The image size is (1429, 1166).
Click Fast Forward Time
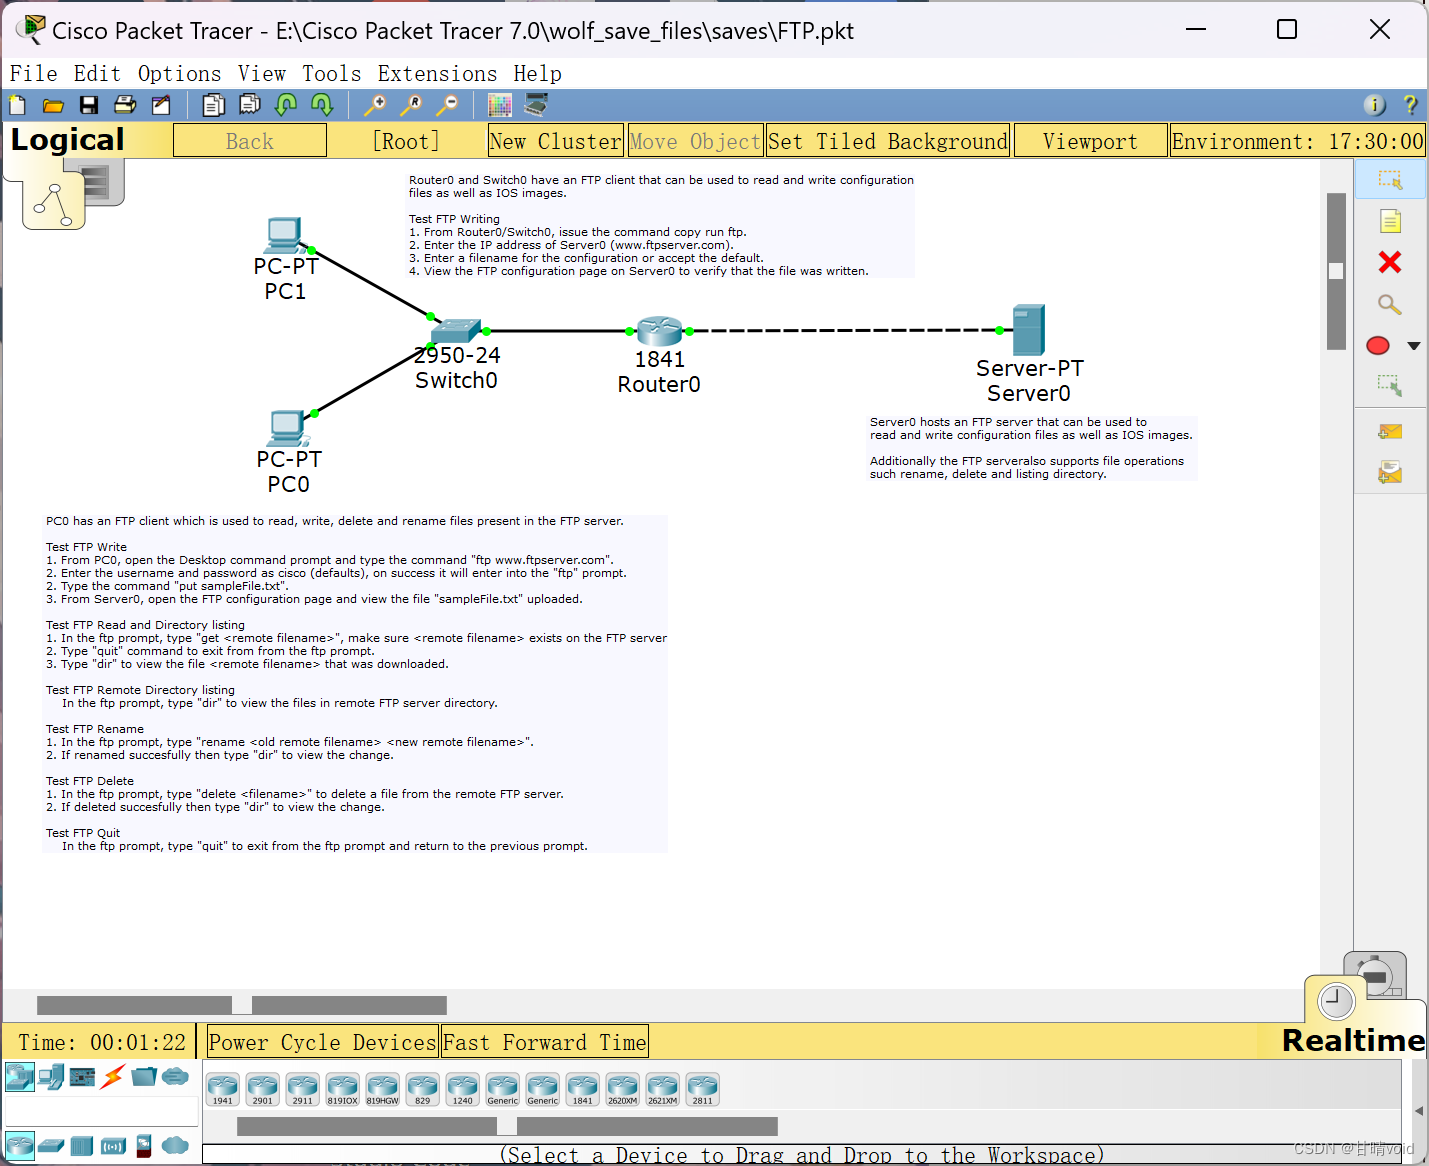pos(545,1042)
